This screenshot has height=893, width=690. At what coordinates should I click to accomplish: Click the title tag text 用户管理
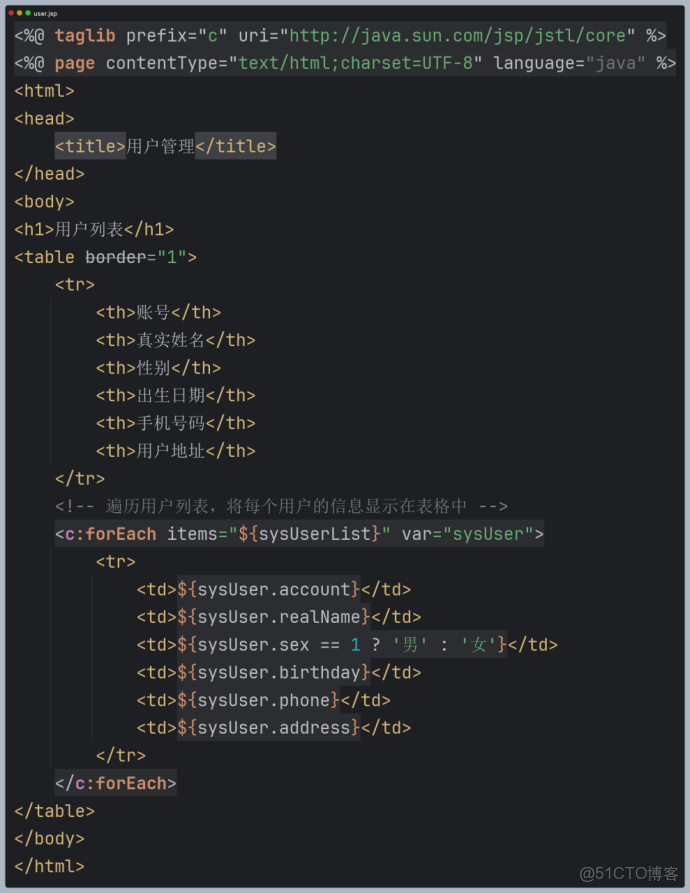[160, 146]
